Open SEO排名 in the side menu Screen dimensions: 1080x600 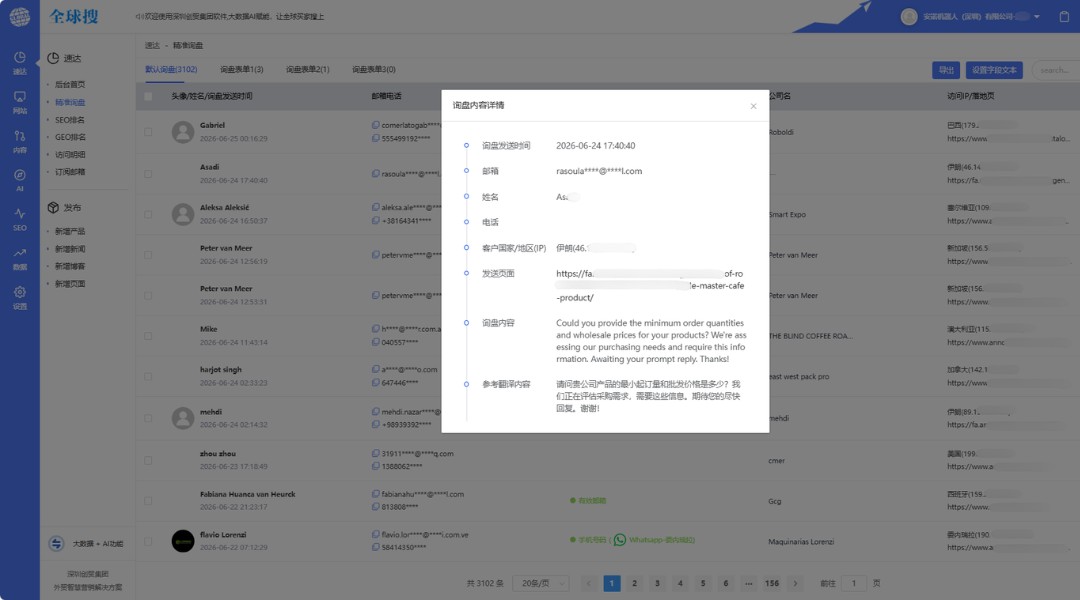coord(70,120)
